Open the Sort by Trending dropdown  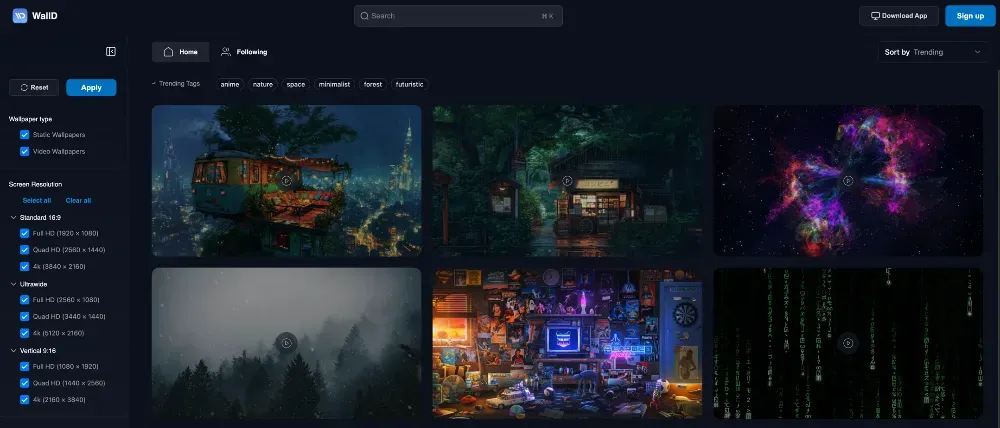coord(932,52)
